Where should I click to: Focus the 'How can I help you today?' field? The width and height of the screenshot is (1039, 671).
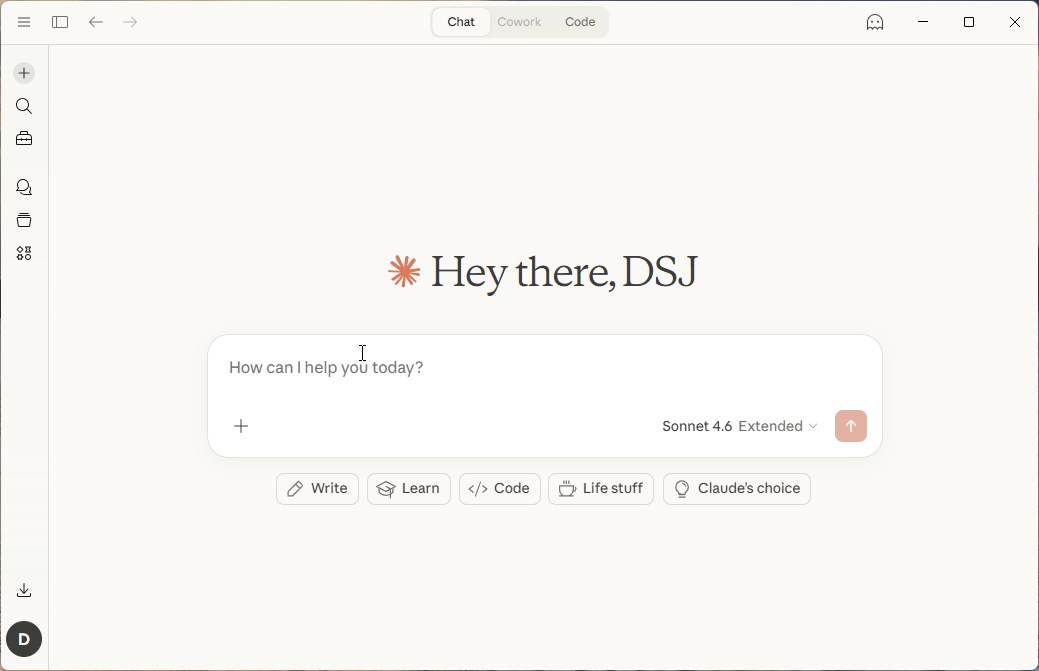tap(545, 368)
